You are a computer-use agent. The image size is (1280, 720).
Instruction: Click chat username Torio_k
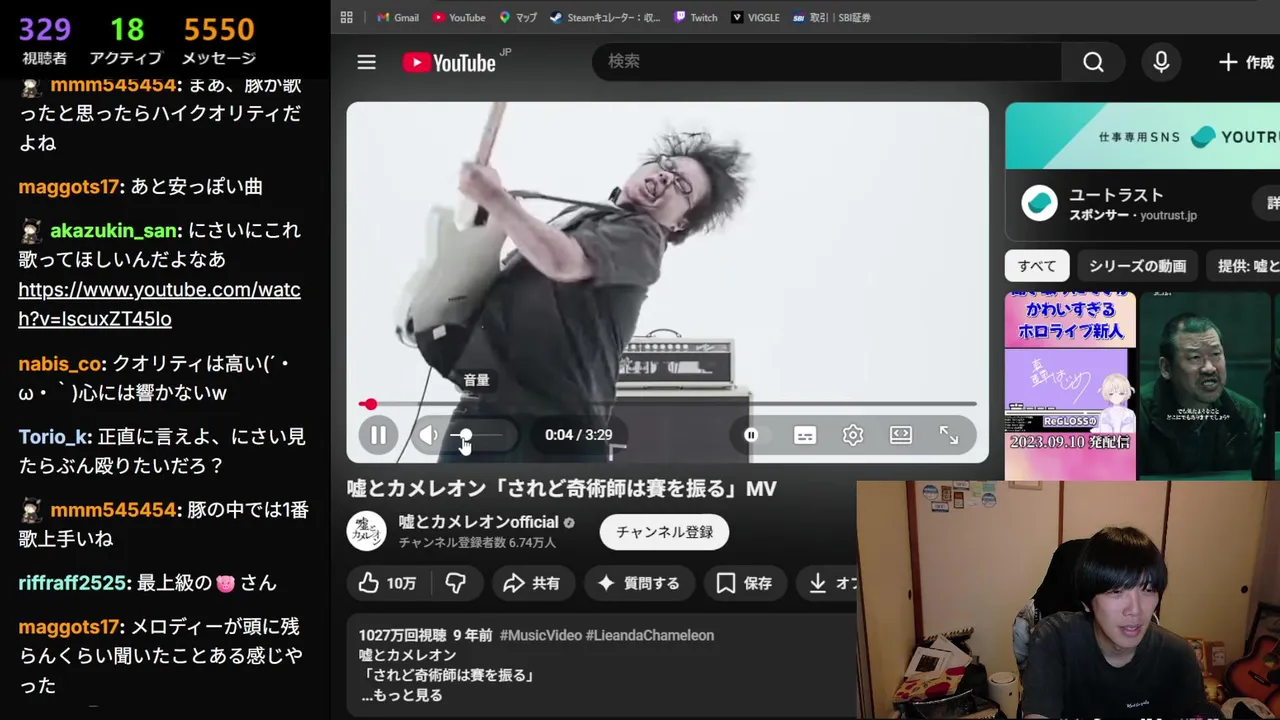click(53, 437)
